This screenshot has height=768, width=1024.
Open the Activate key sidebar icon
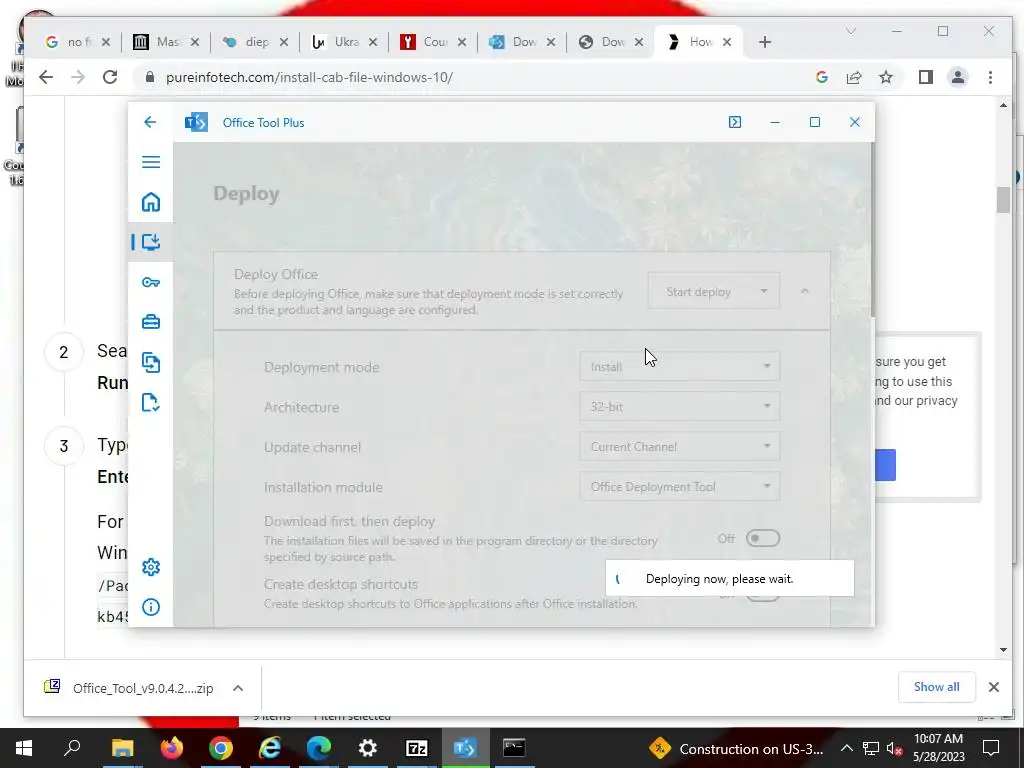click(151, 282)
